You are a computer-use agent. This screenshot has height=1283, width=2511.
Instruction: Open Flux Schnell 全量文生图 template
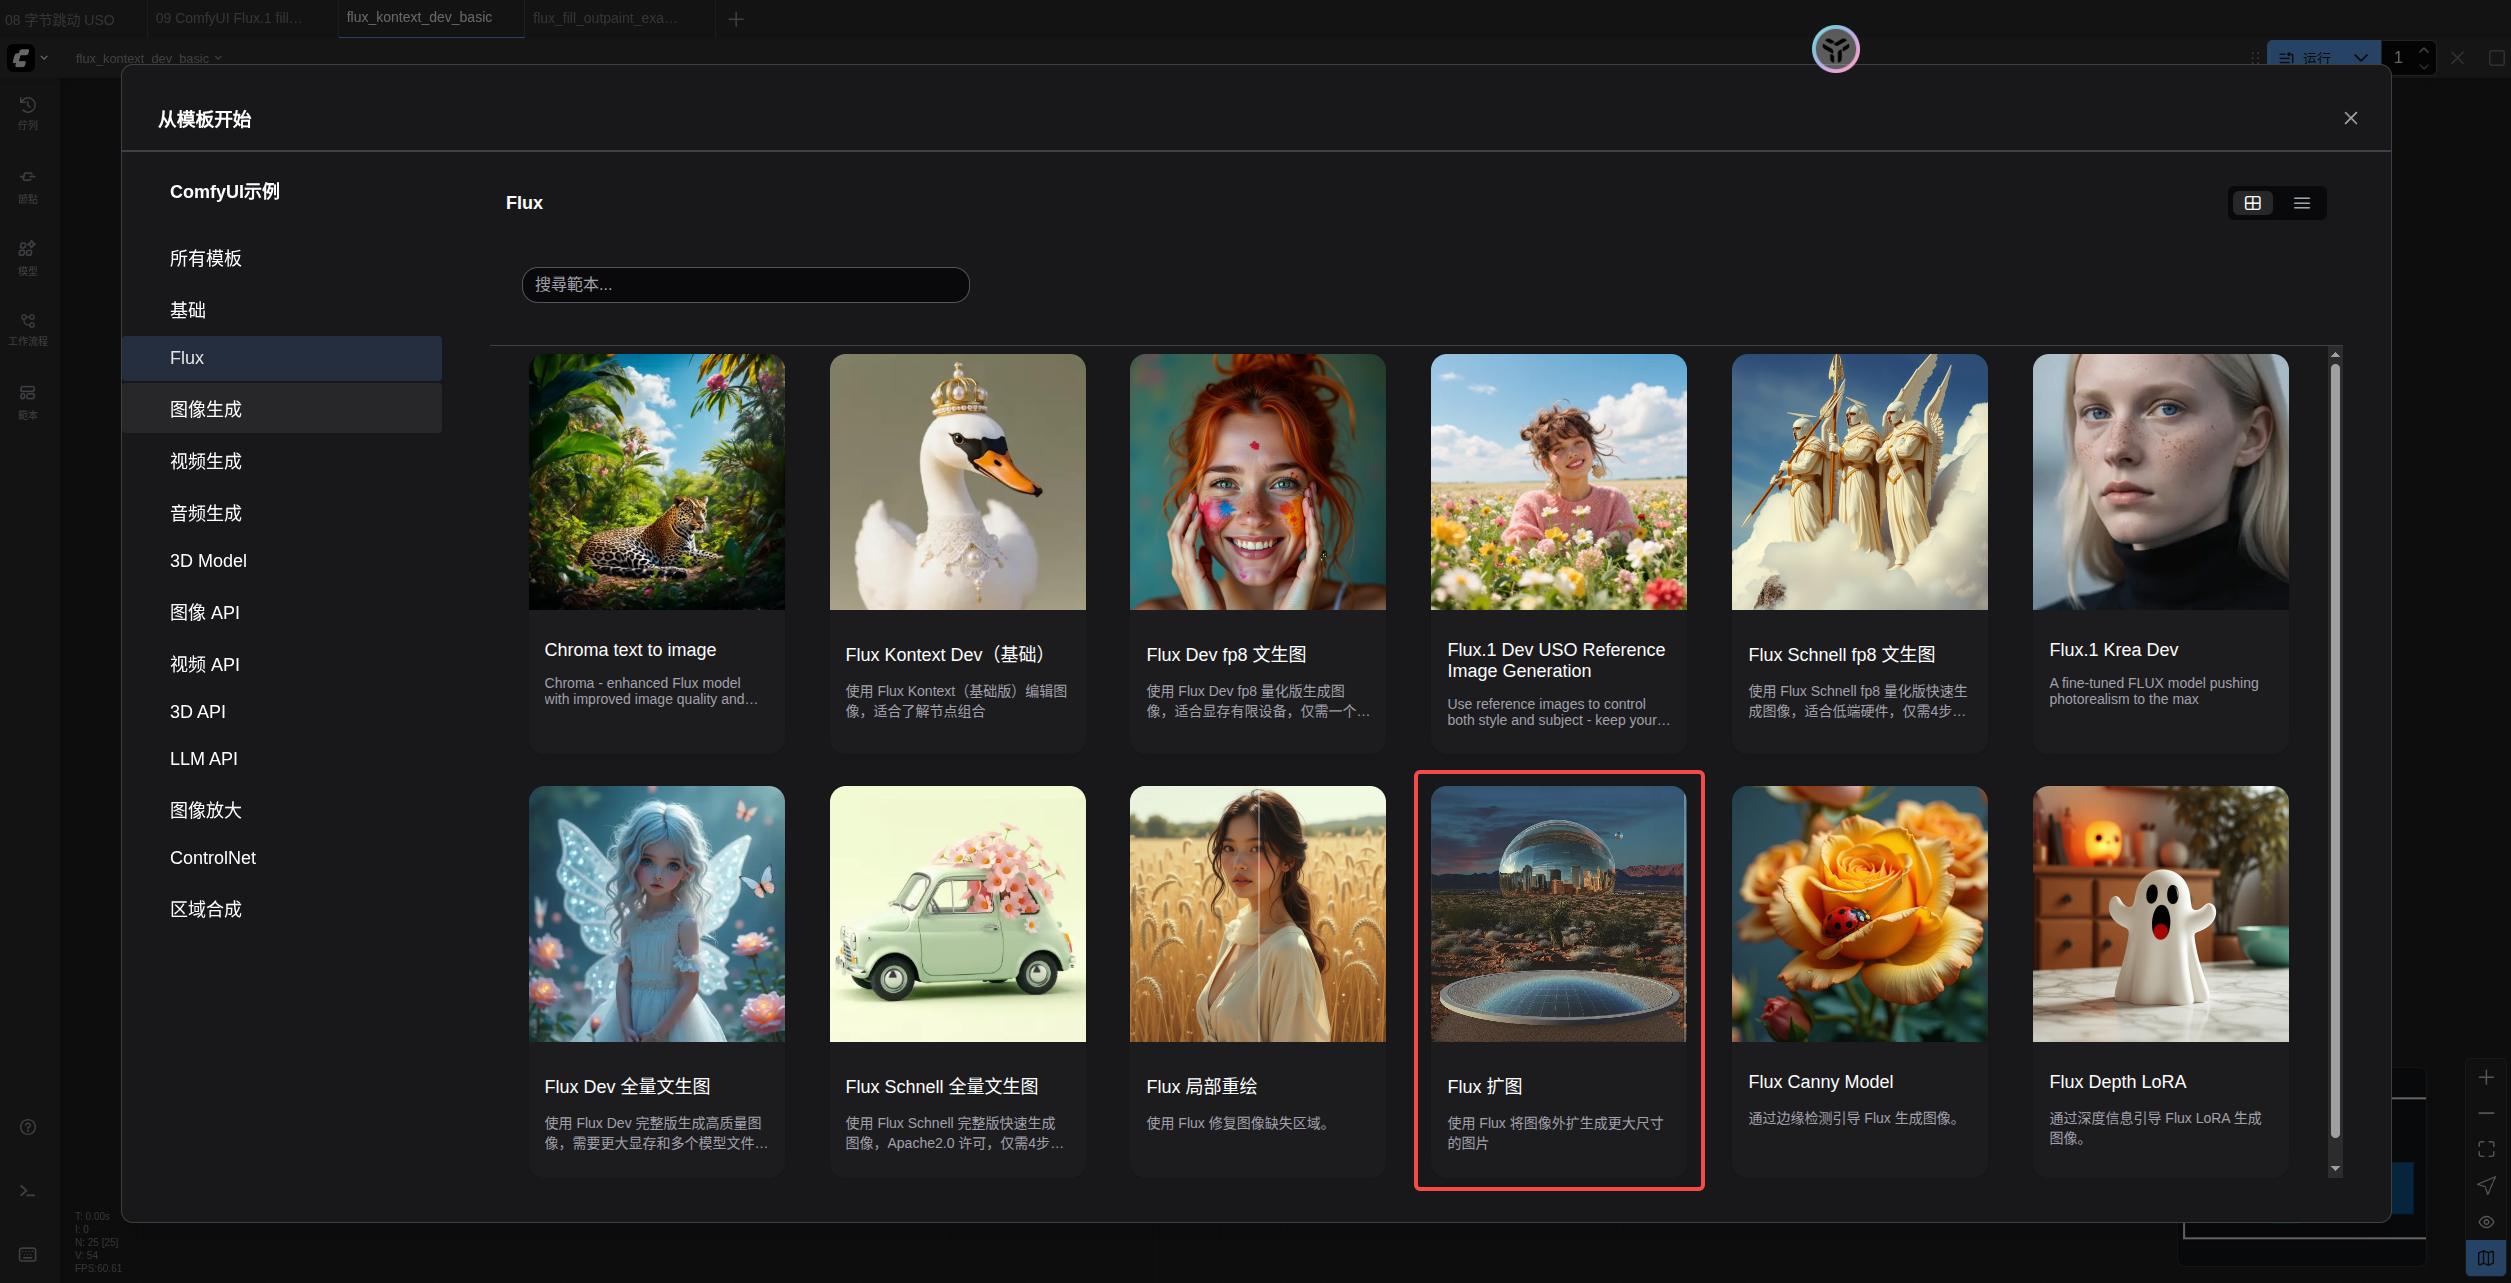[x=957, y=981]
